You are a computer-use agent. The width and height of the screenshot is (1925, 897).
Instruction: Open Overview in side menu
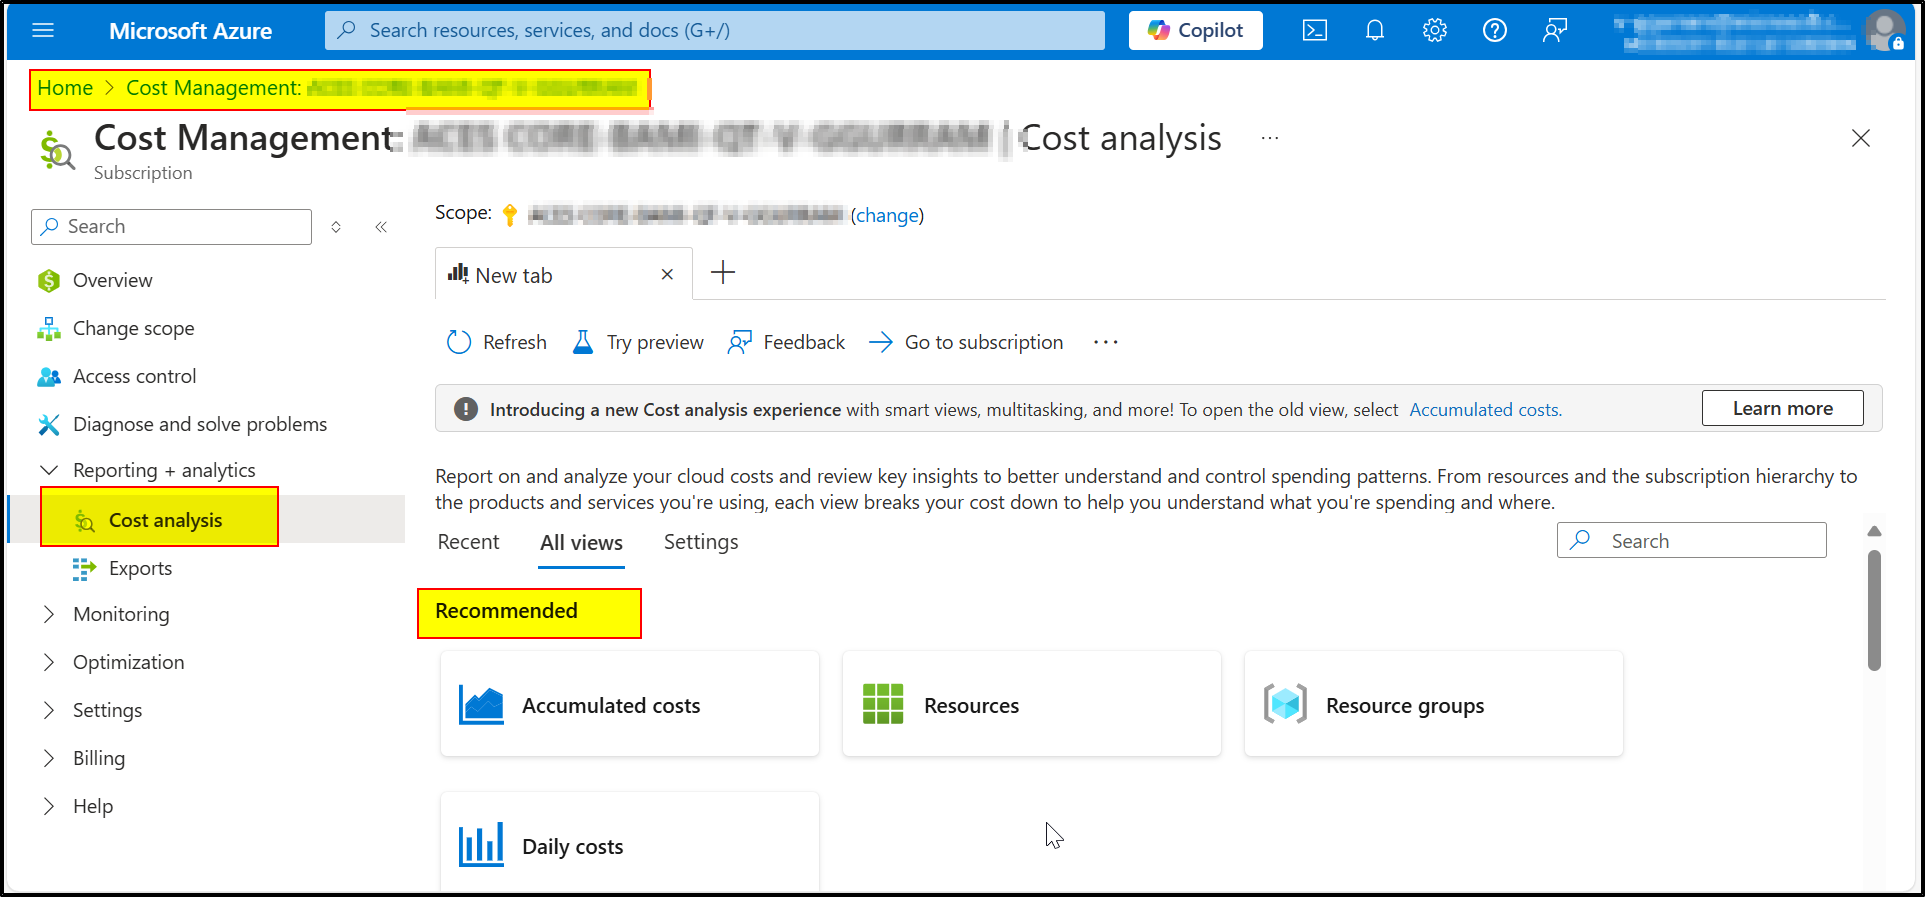[113, 281]
